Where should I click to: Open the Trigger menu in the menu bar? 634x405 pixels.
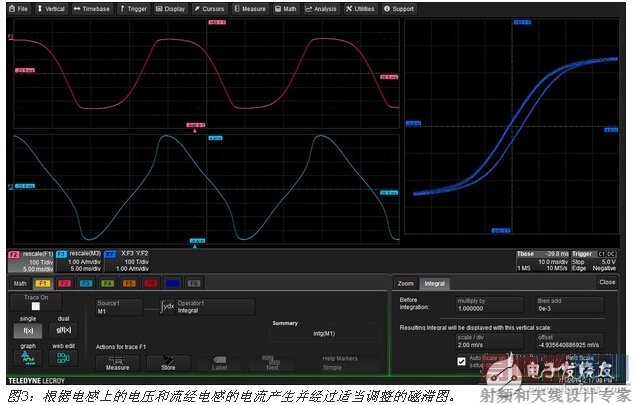point(133,8)
